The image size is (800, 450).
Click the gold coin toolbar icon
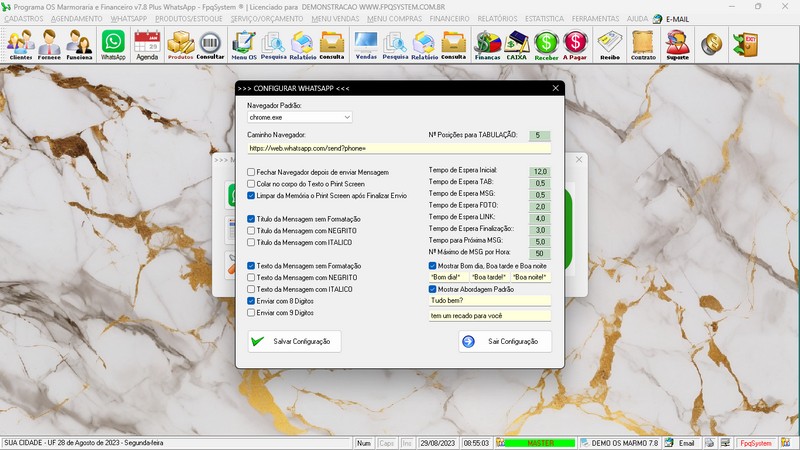(x=711, y=44)
